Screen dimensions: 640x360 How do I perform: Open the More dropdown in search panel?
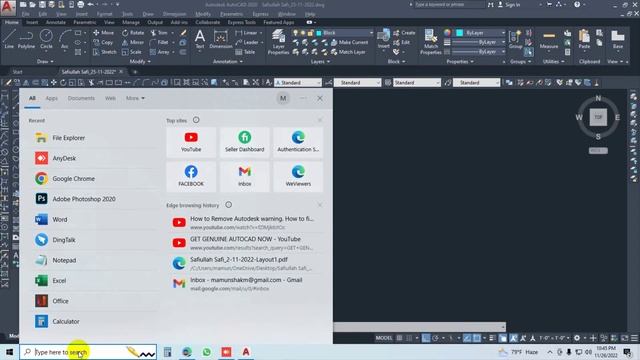pos(135,98)
